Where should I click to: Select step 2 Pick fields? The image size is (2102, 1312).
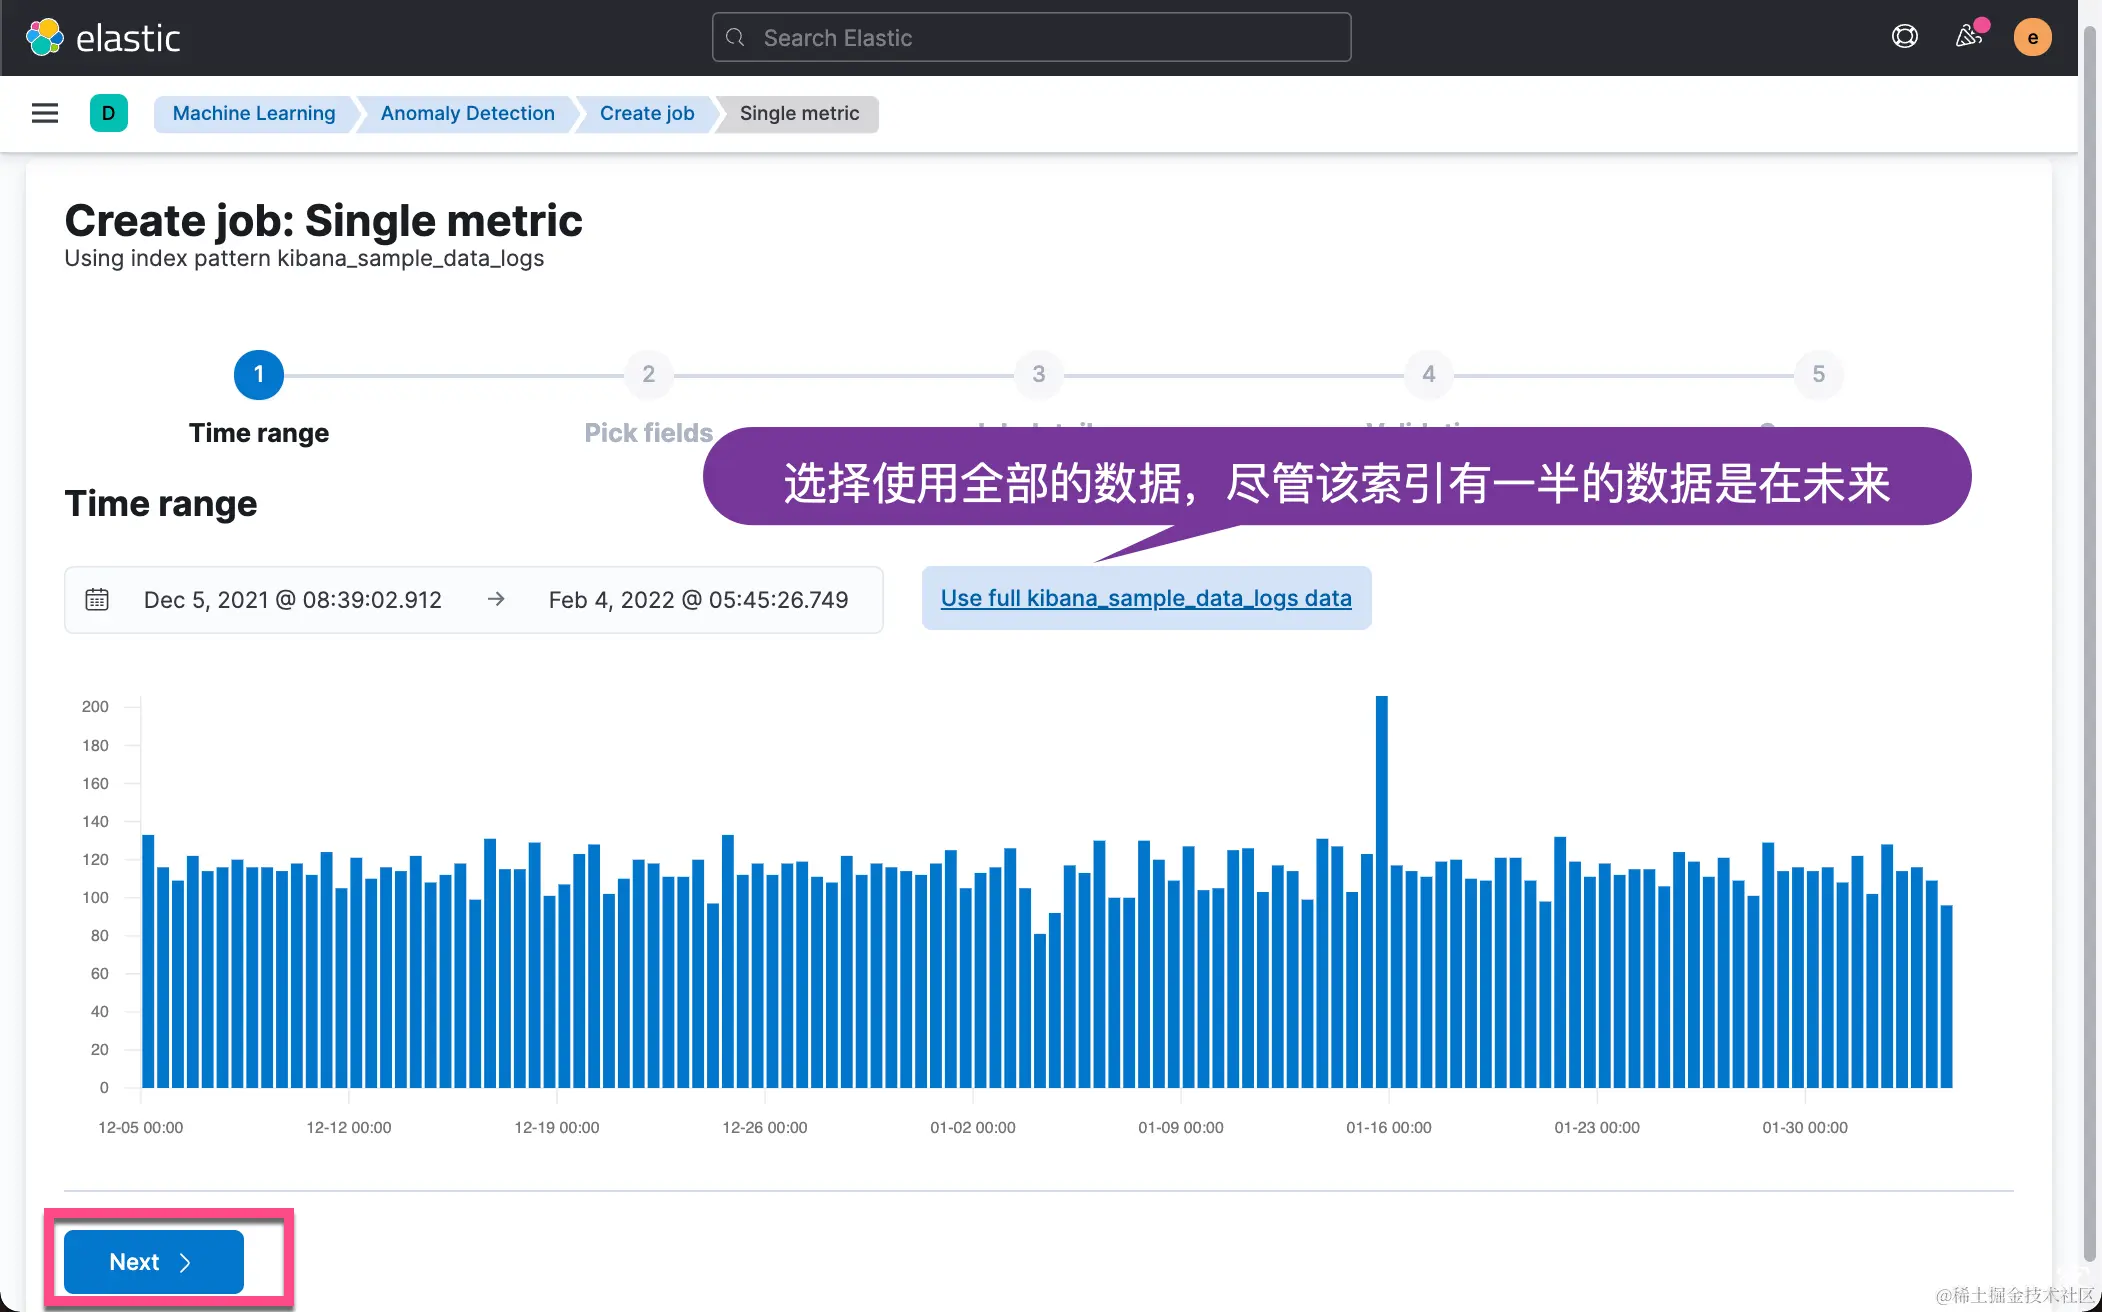click(x=649, y=375)
